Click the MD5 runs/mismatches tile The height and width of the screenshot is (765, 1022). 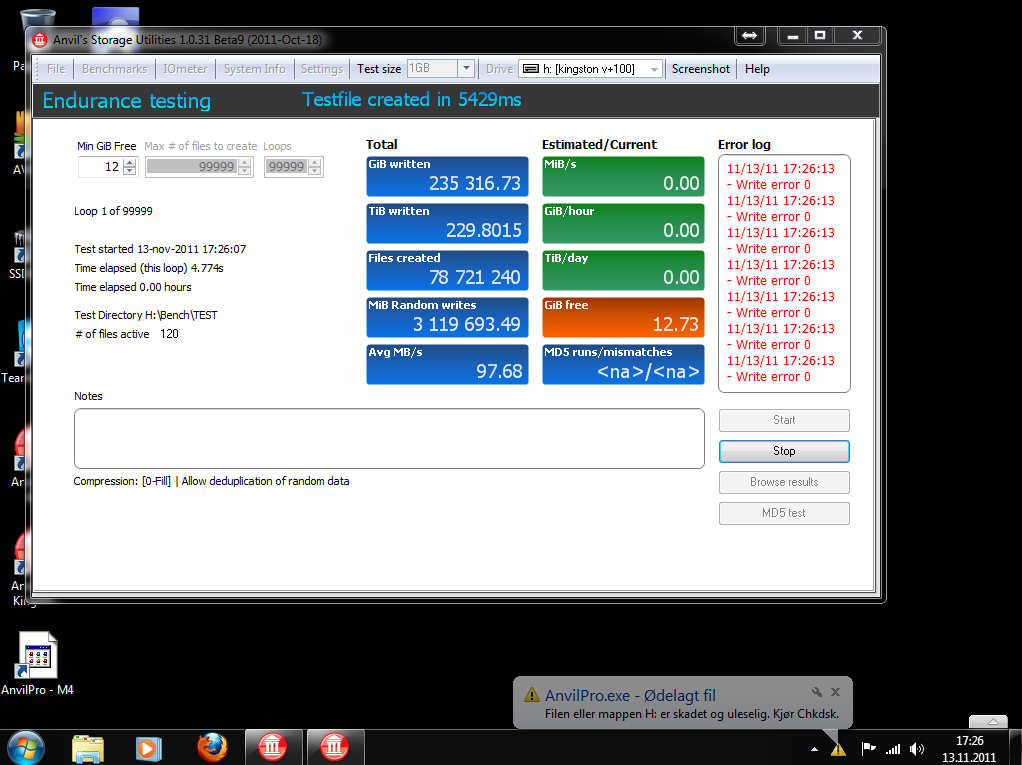(x=623, y=364)
